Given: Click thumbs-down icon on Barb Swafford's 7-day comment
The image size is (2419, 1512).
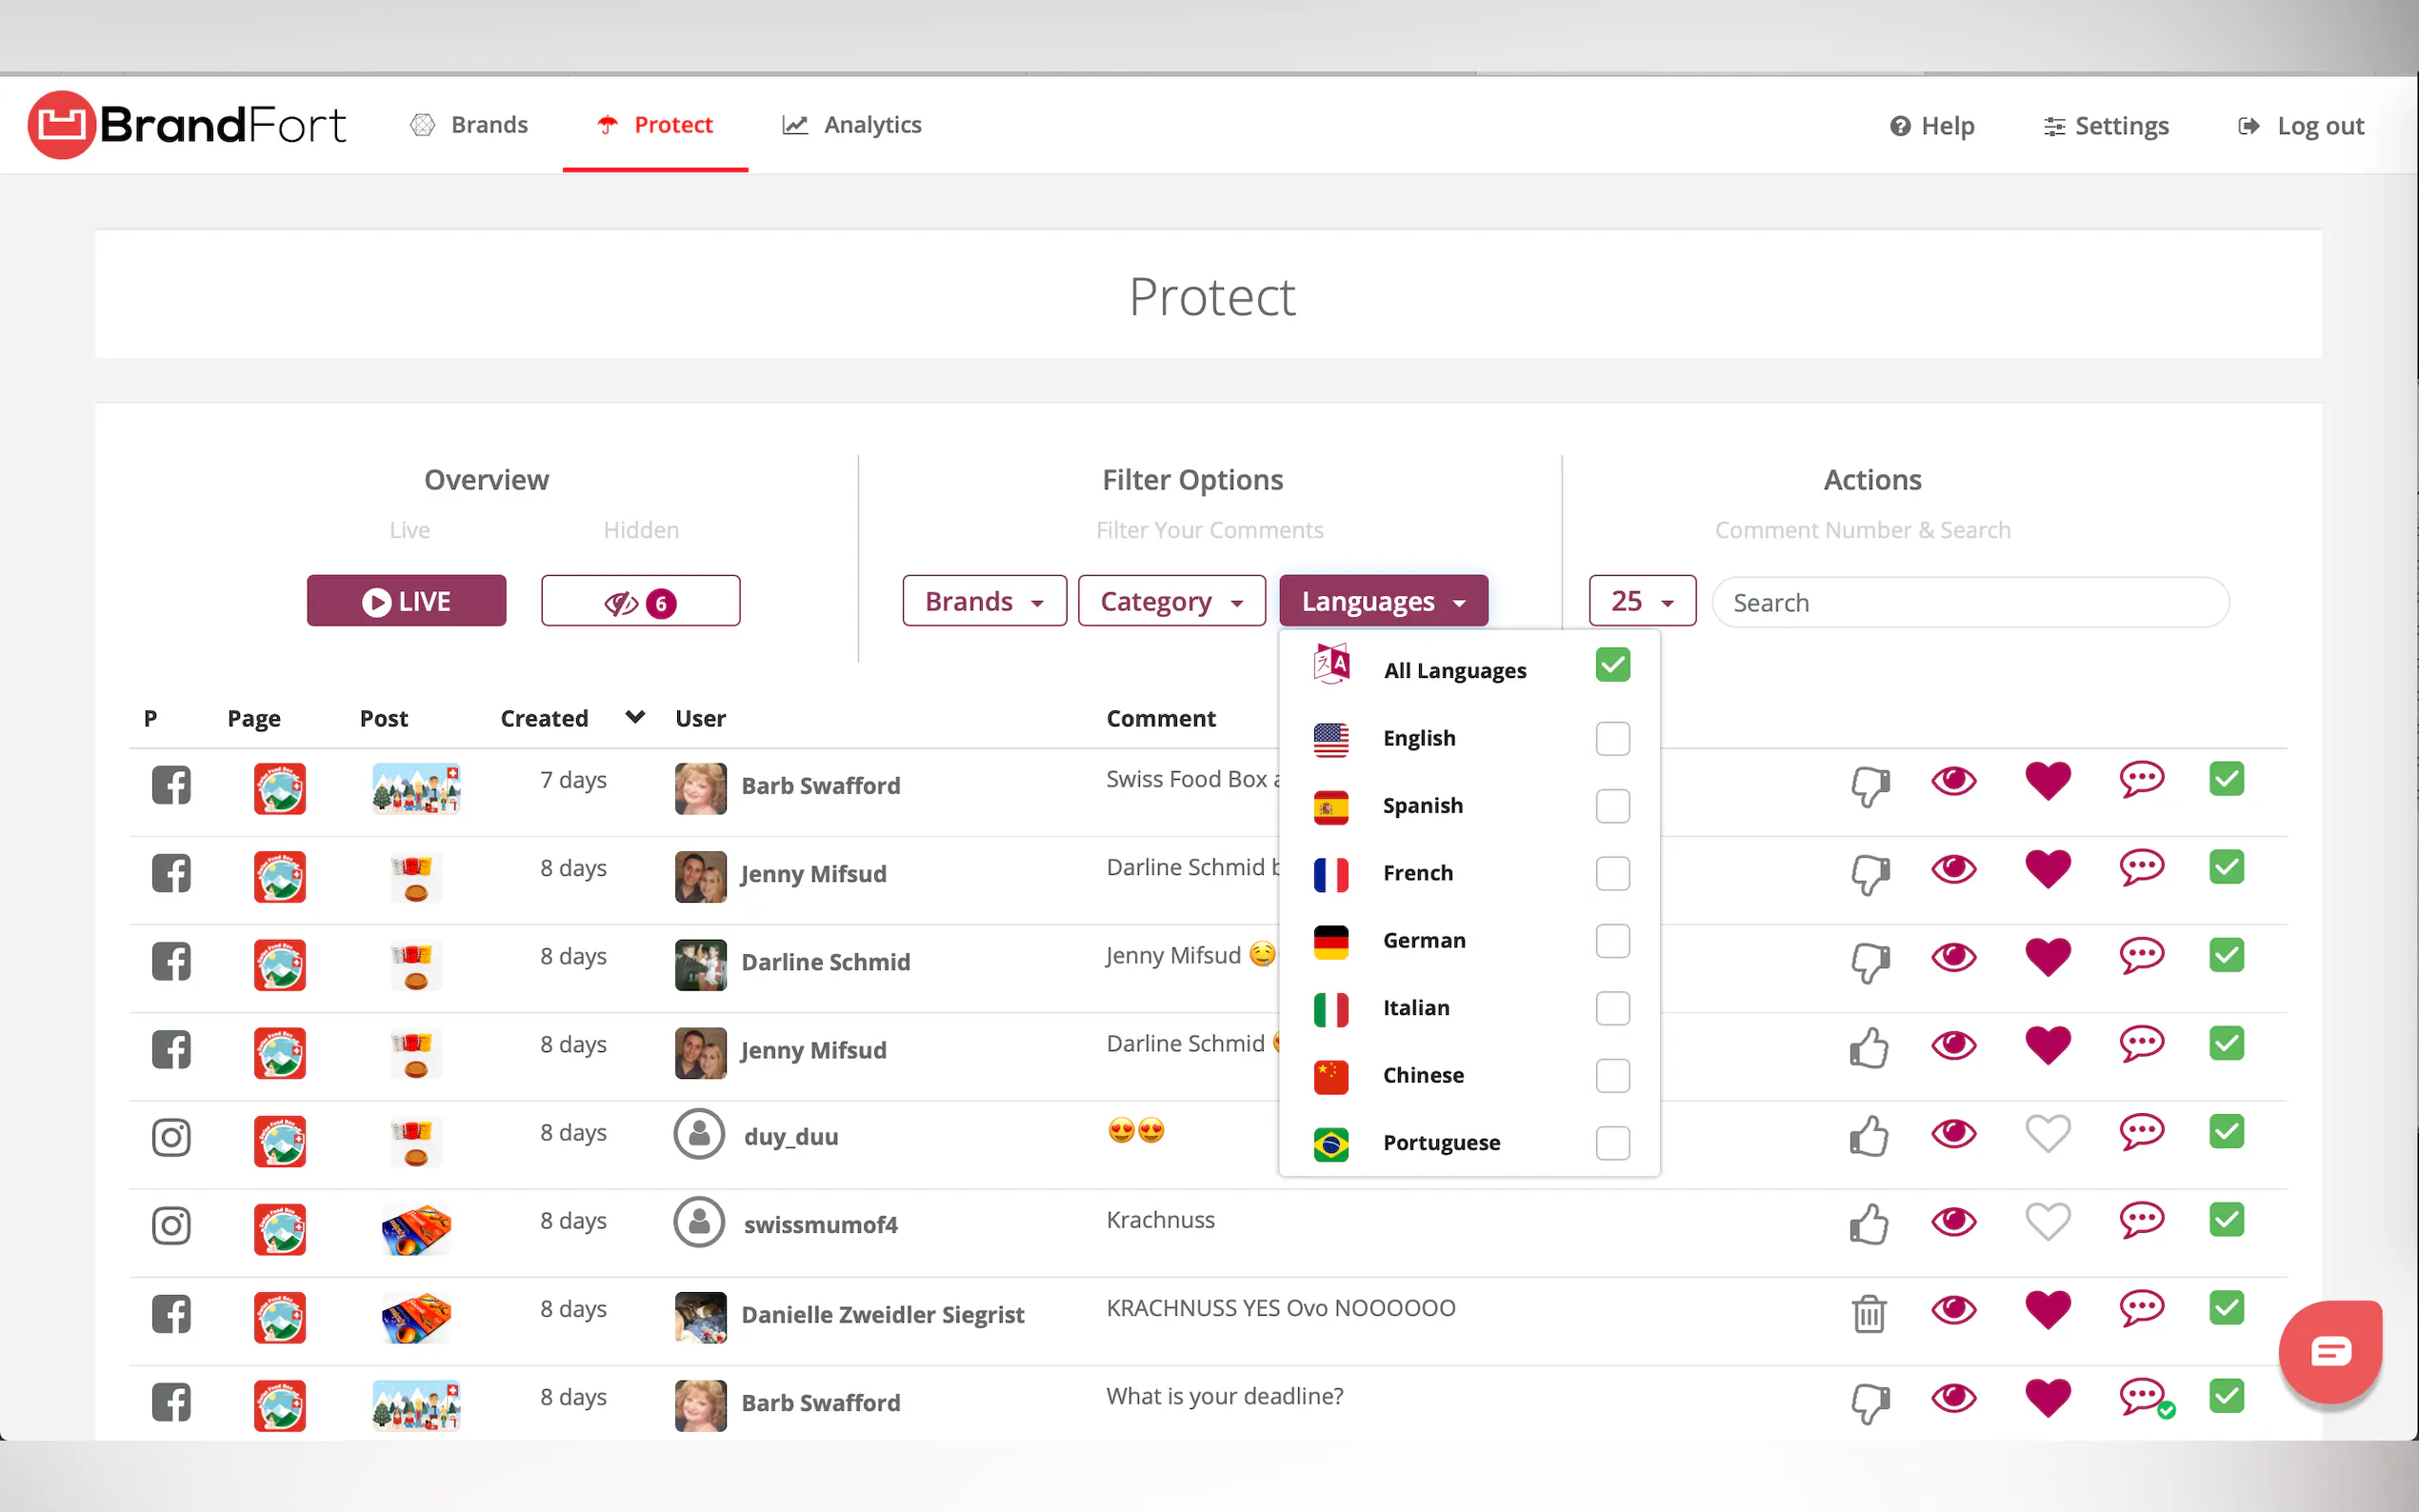Looking at the screenshot, I should tap(1868, 785).
